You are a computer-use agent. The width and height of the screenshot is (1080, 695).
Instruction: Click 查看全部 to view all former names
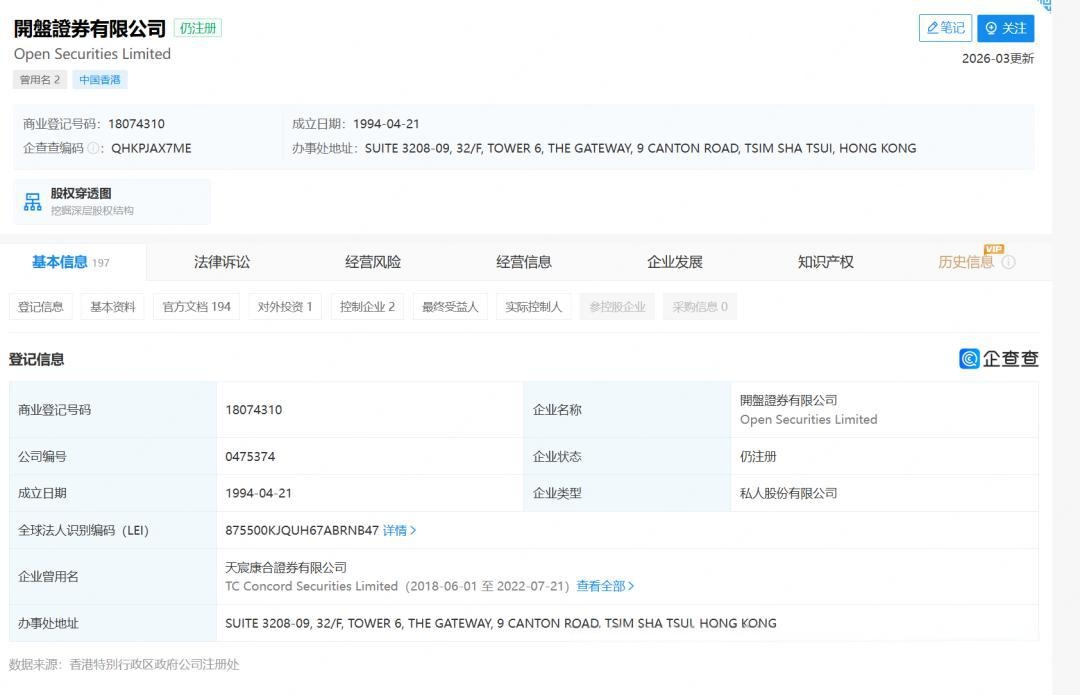pyautogui.click(x=605, y=586)
